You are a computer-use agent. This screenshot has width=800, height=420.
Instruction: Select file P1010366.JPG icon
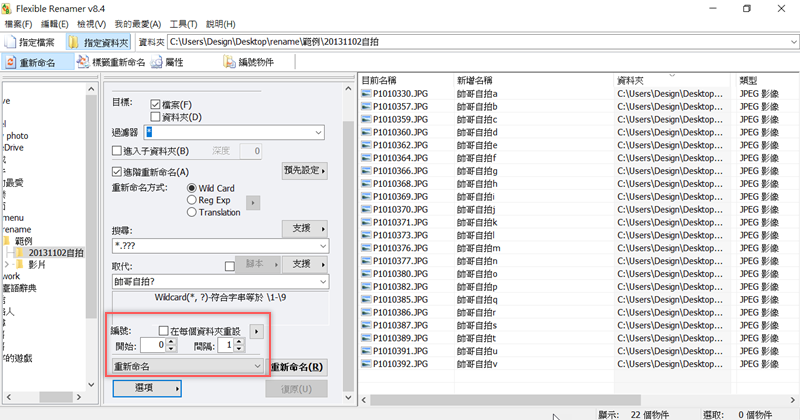(x=366, y=170)
